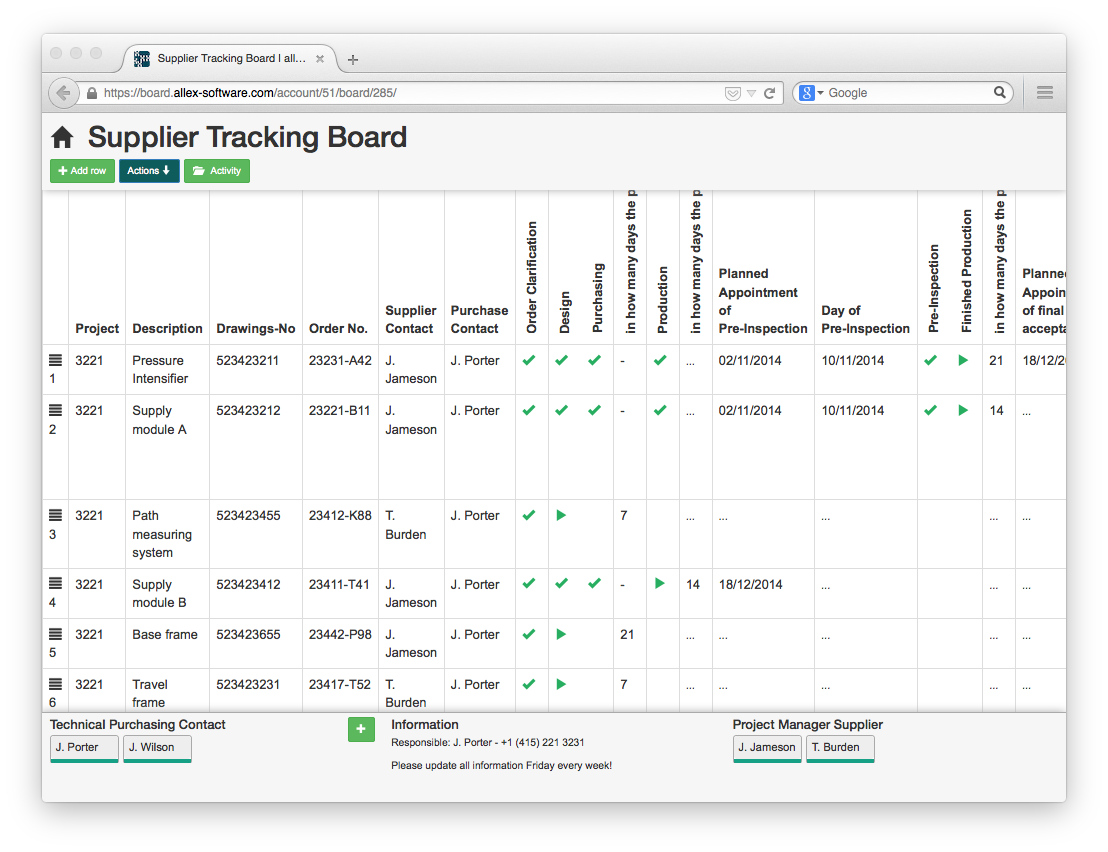Click Finished Production arrow for Pressure Intensifier
Screen dimensions: 1108x852
click(x=963, y=360)
